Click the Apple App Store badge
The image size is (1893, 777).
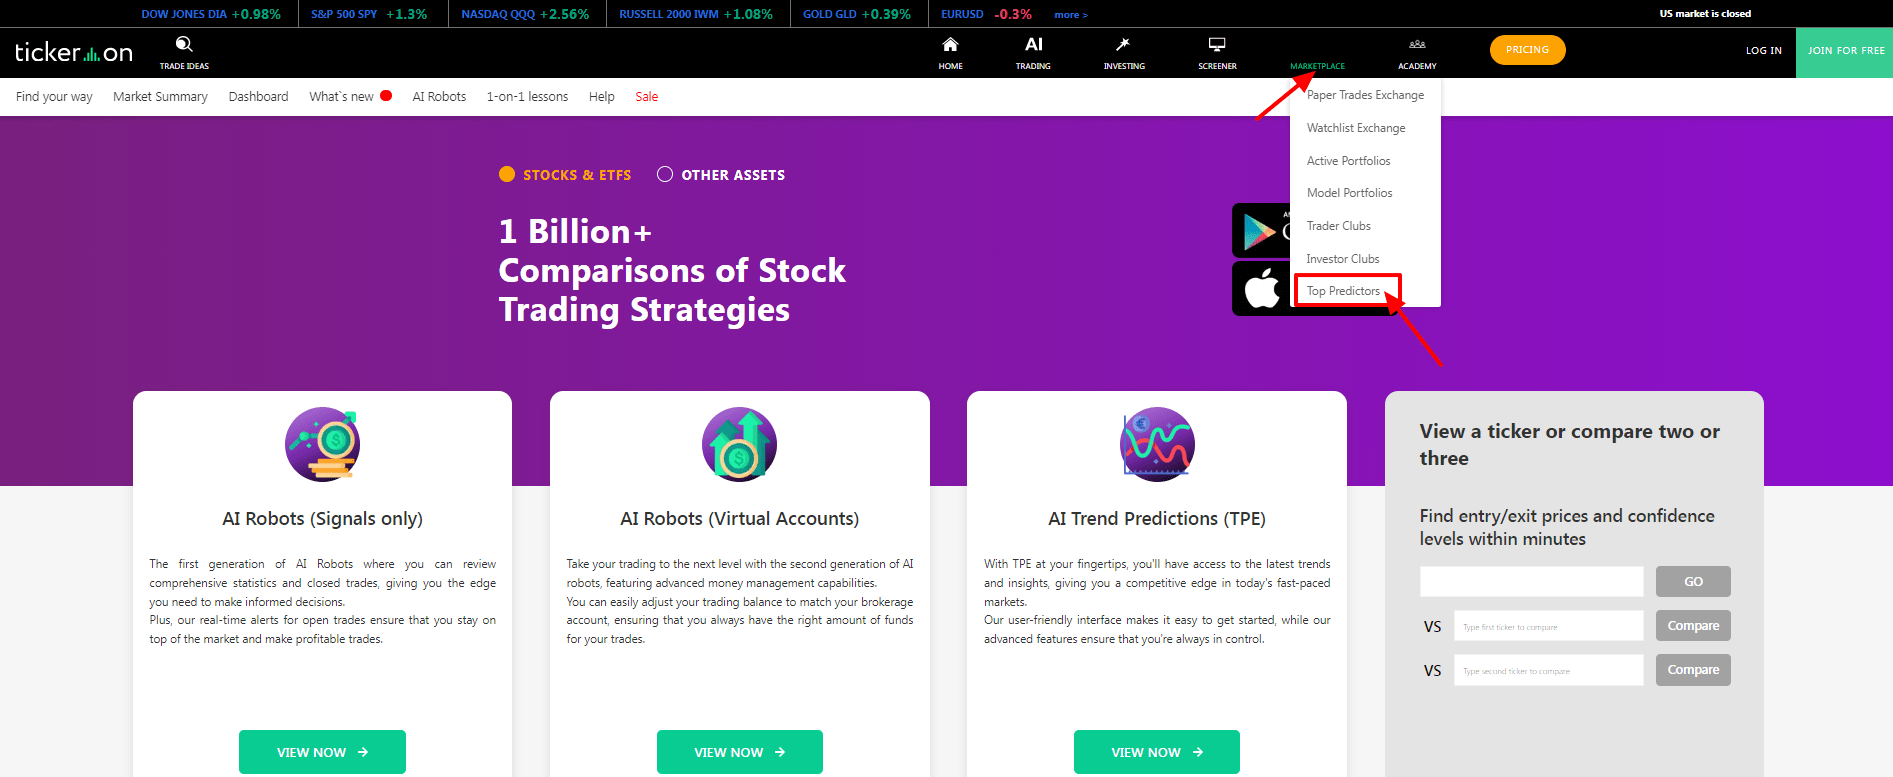tap(1261, 289)
